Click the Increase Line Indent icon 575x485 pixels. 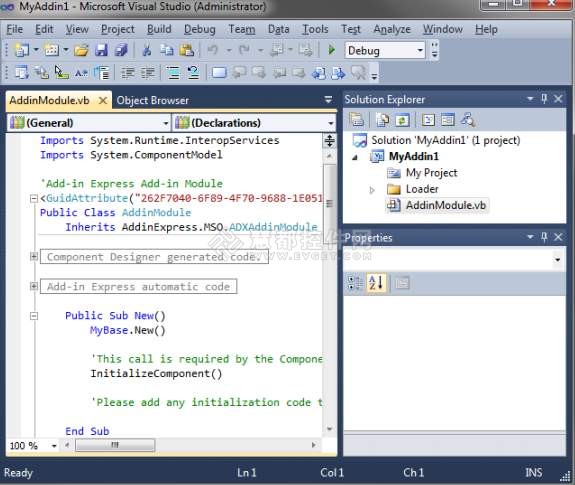[x=148, y=73]
